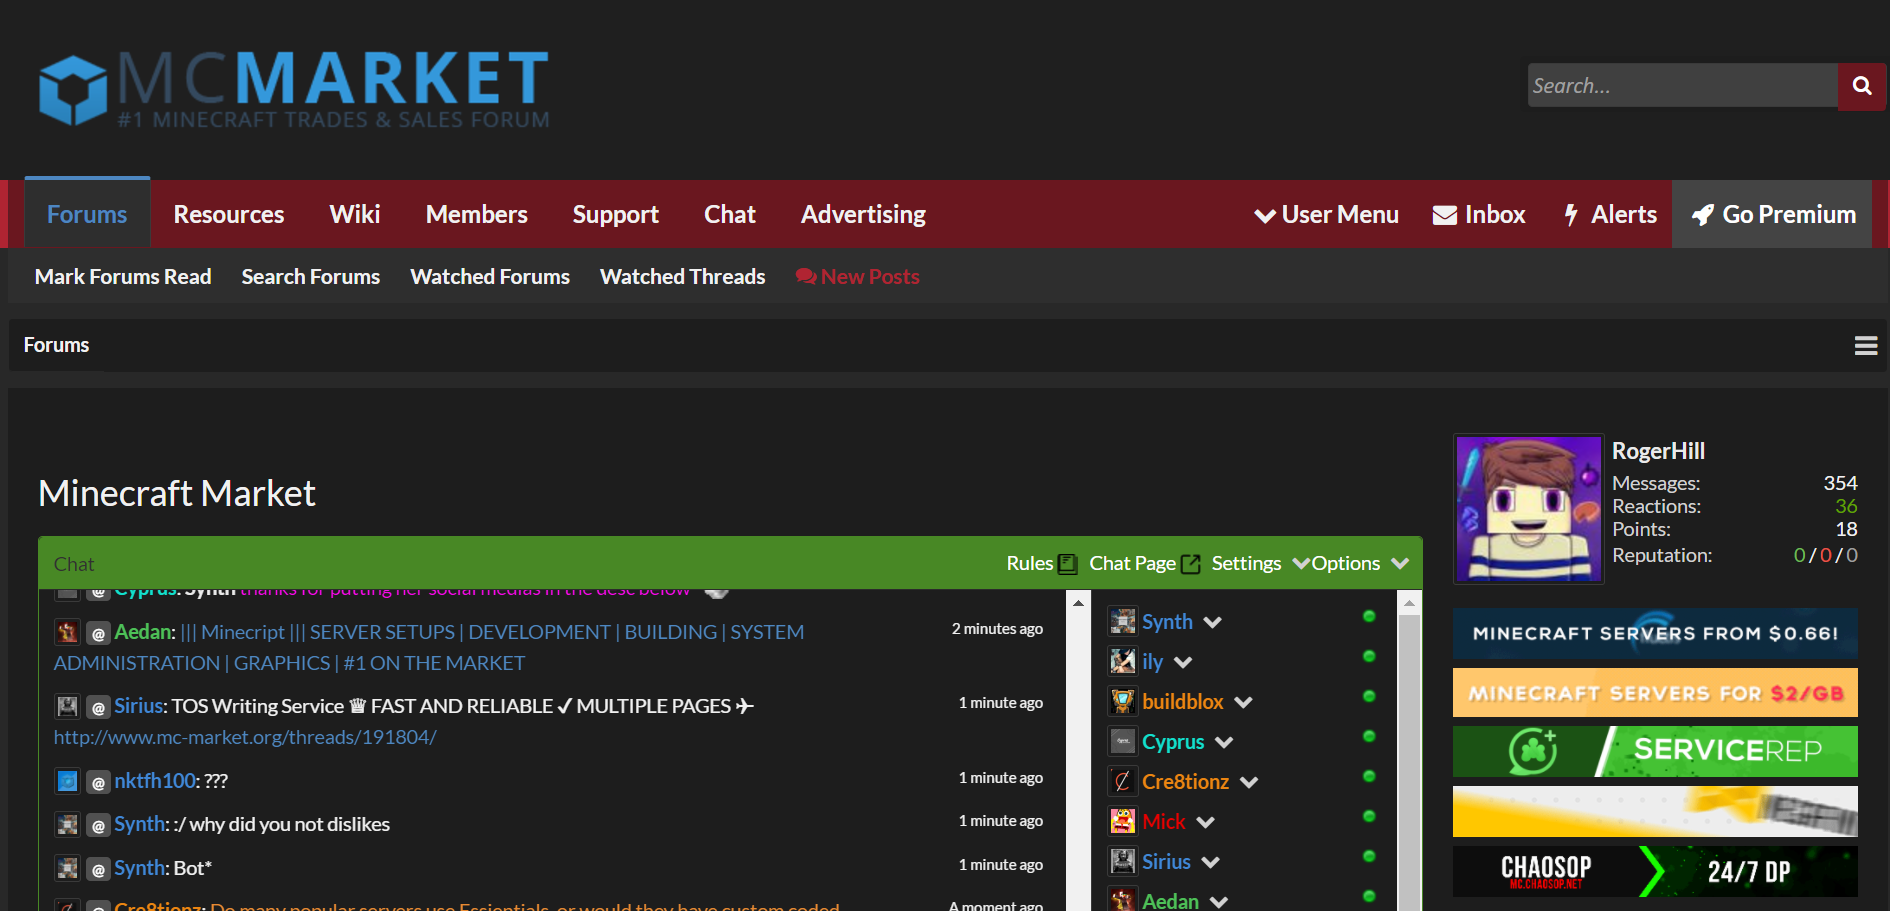The width and height of the screenshot is (1890, 911).
Task: Click nktfh100's avatar in chat
Action: (x=67, y=781)
